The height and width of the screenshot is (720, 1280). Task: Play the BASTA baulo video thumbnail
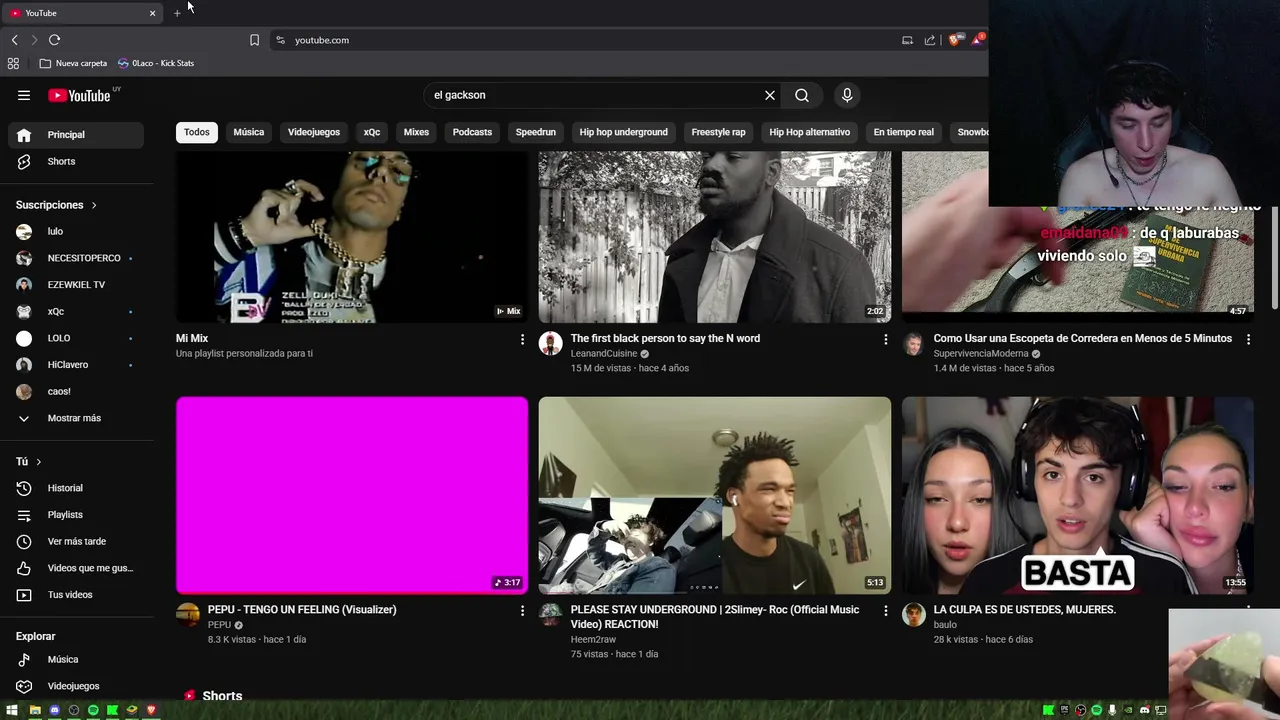tap(1078, 495)
